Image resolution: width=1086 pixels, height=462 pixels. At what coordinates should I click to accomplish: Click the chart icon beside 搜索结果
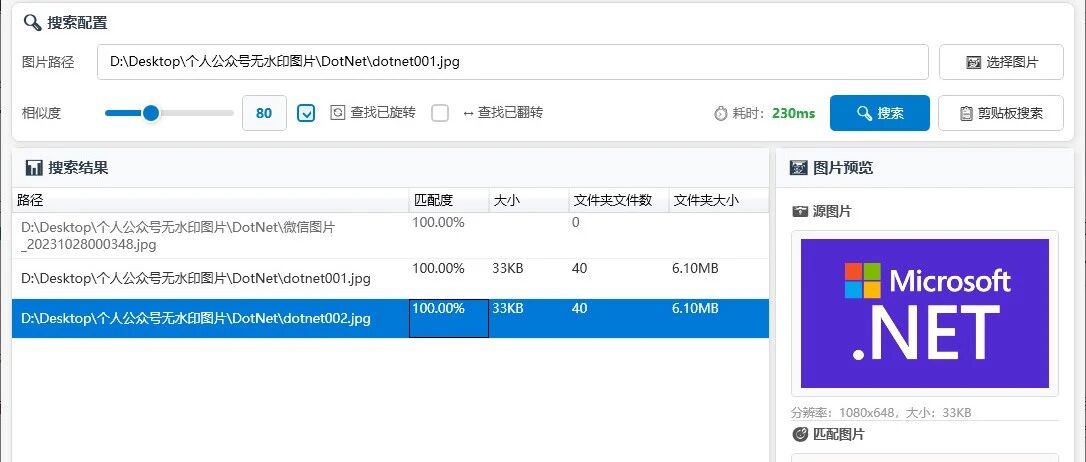[x=33, y=168]
